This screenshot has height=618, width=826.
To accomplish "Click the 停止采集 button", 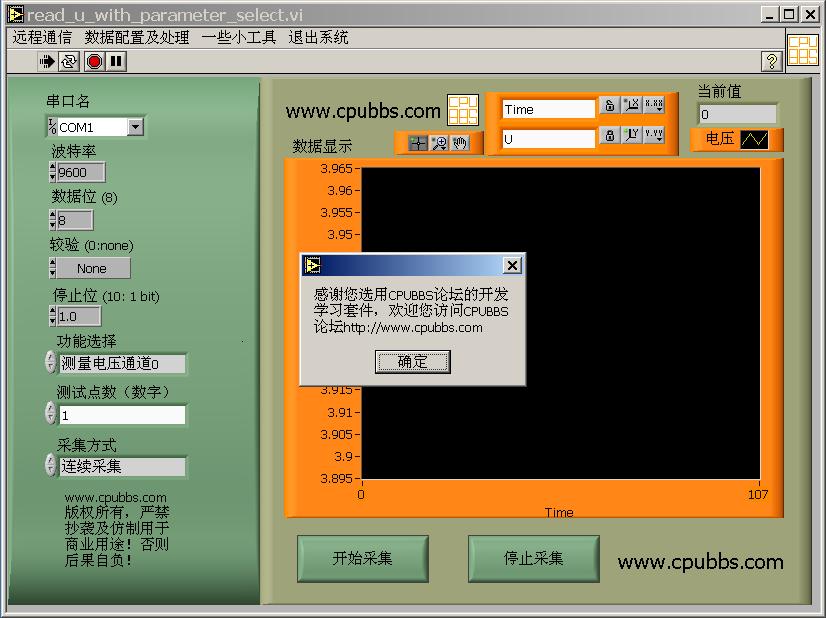I will [534, 558].
